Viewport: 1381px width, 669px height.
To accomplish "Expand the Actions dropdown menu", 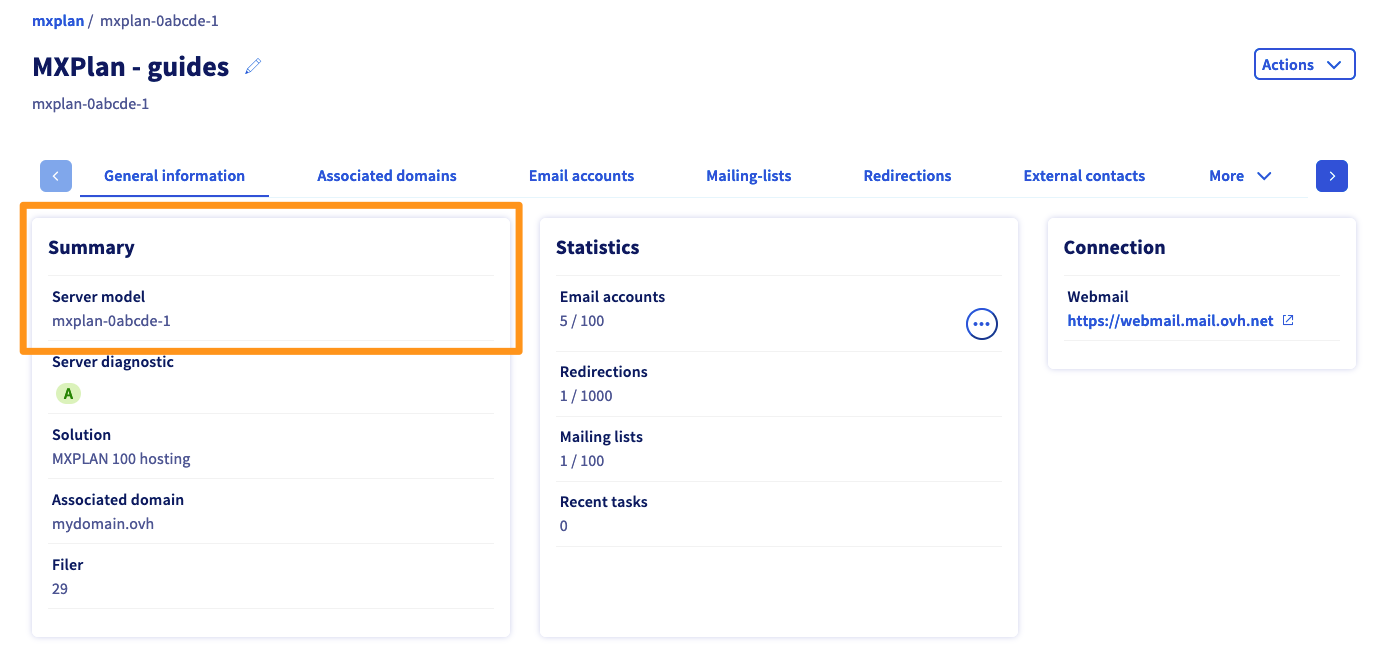I will pos(1304,64).
